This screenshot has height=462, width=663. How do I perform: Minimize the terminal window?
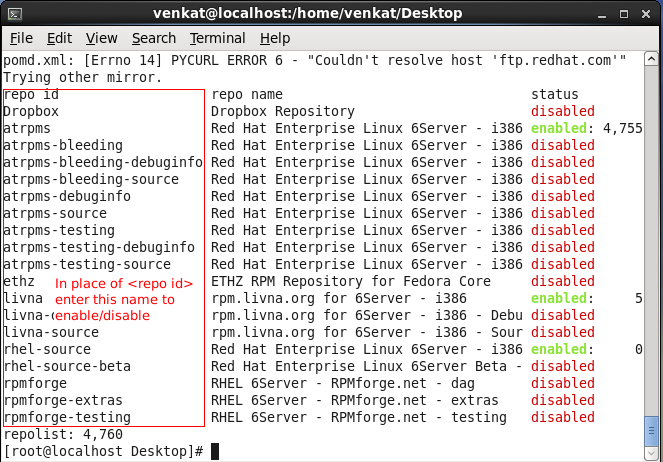point(602,14)
